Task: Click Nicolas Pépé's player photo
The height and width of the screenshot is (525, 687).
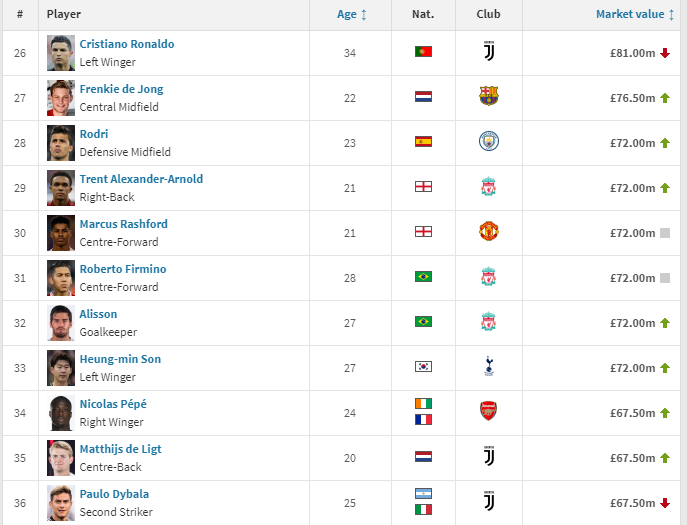Action: 60,412
